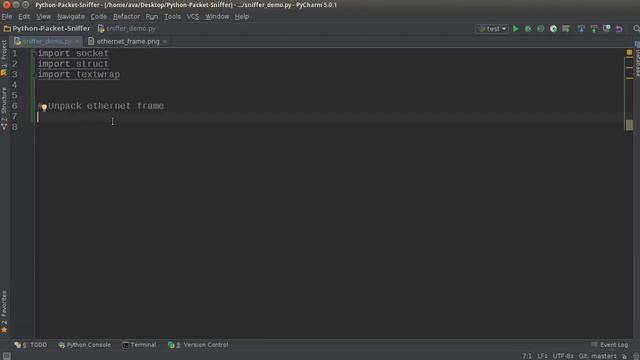
Task: Click the window close button
Action: [x=6, y=5]
